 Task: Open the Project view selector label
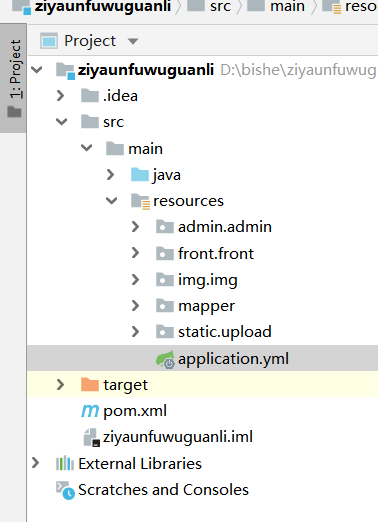90,41
